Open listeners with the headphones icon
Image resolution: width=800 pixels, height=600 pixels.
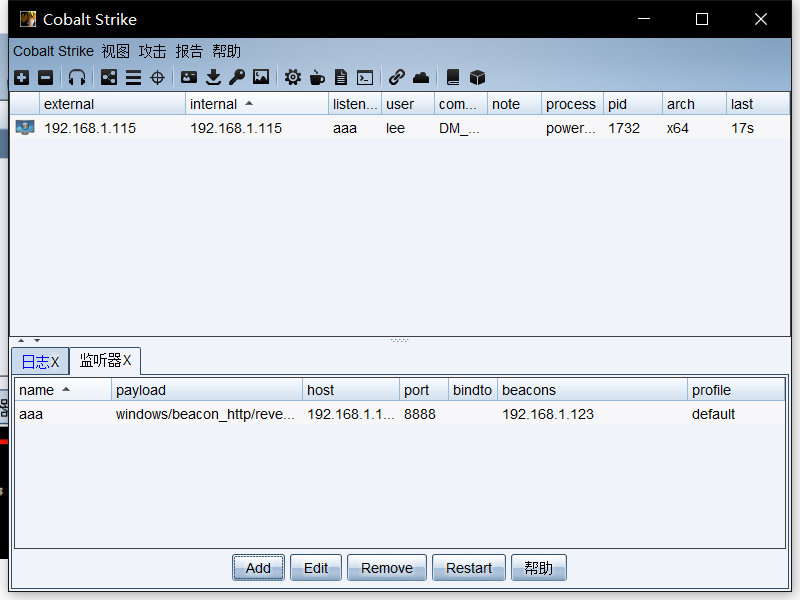[77, 78]
